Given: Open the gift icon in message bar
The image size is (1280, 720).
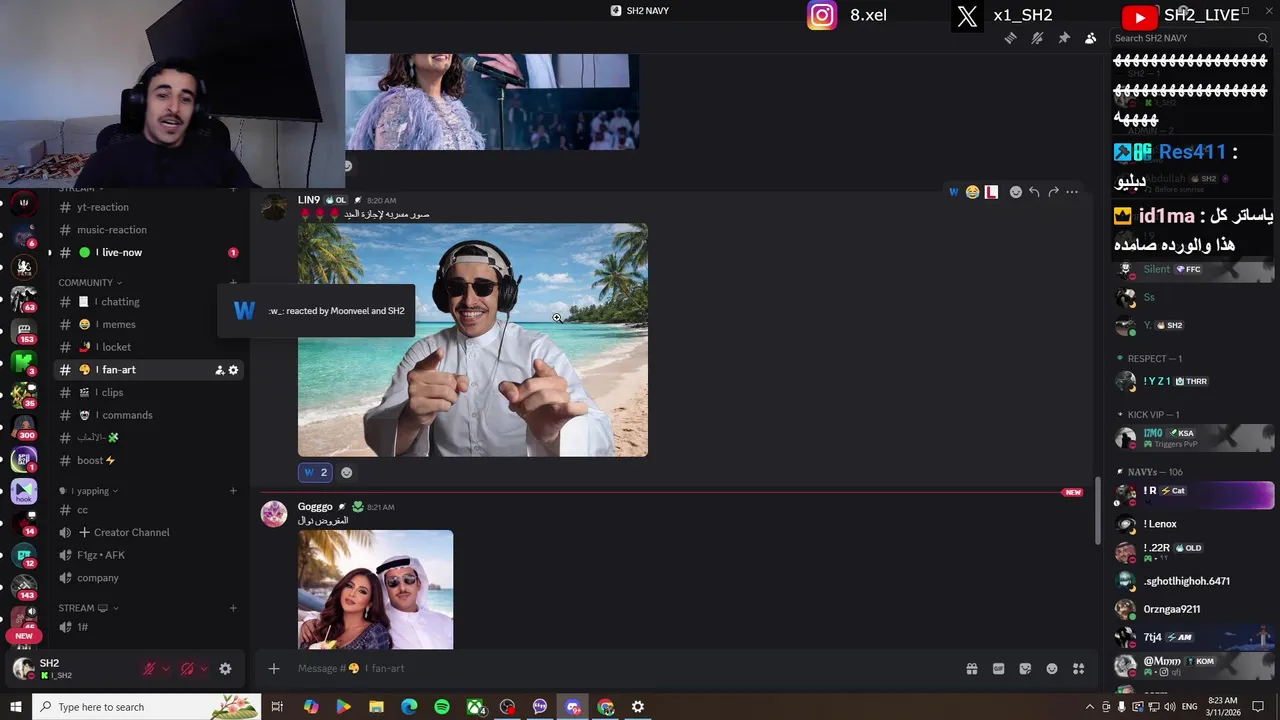Looking at the screenshot, I should [972, 669].
